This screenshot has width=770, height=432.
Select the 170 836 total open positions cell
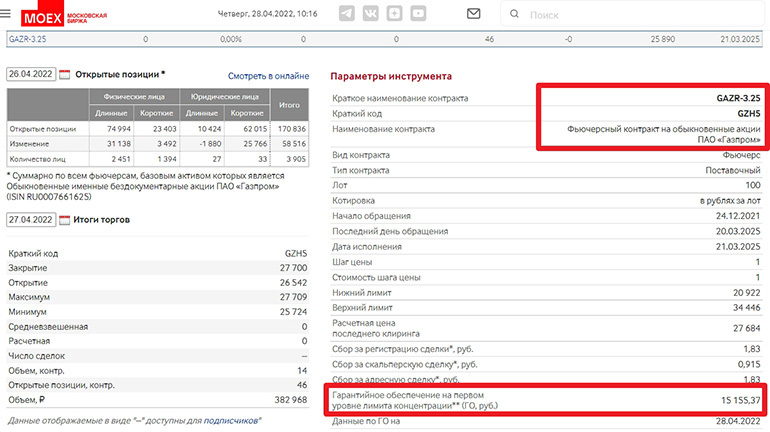pyautogui.click(x=292, y=129)
